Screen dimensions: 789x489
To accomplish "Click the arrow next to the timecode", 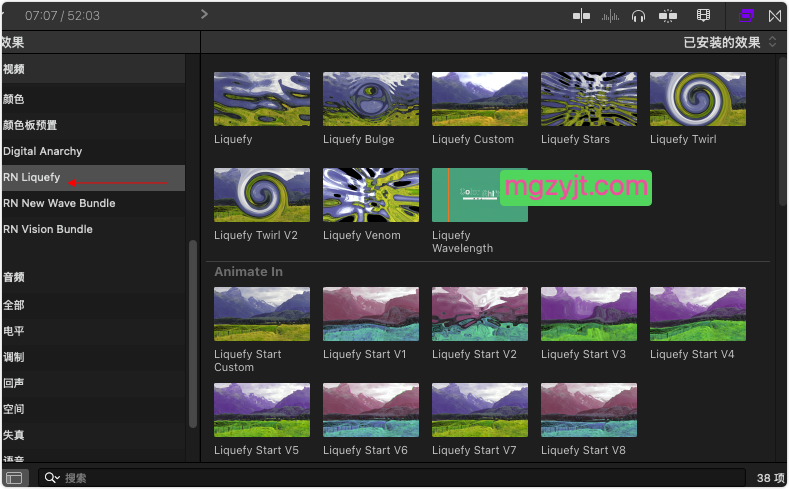I will pyautogui.click(x=204, y=14).
